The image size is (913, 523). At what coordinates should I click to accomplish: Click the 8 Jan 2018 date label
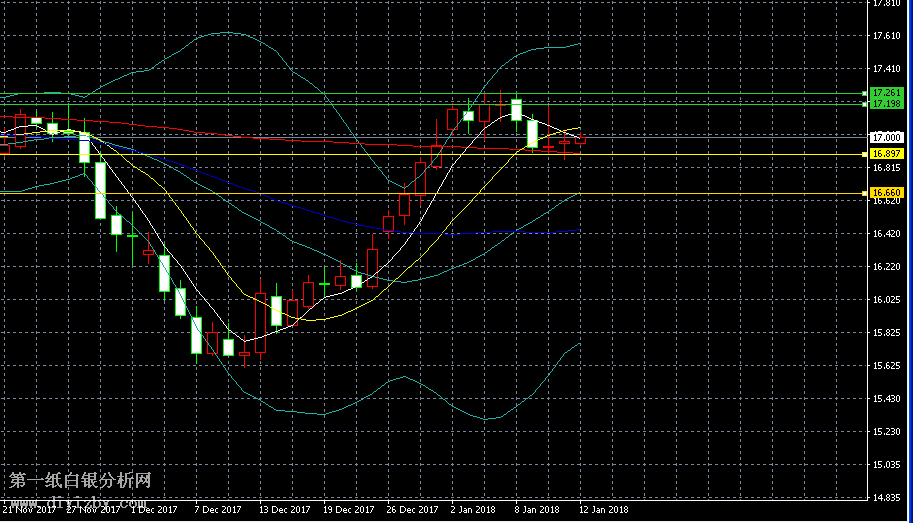click(538, 510)
